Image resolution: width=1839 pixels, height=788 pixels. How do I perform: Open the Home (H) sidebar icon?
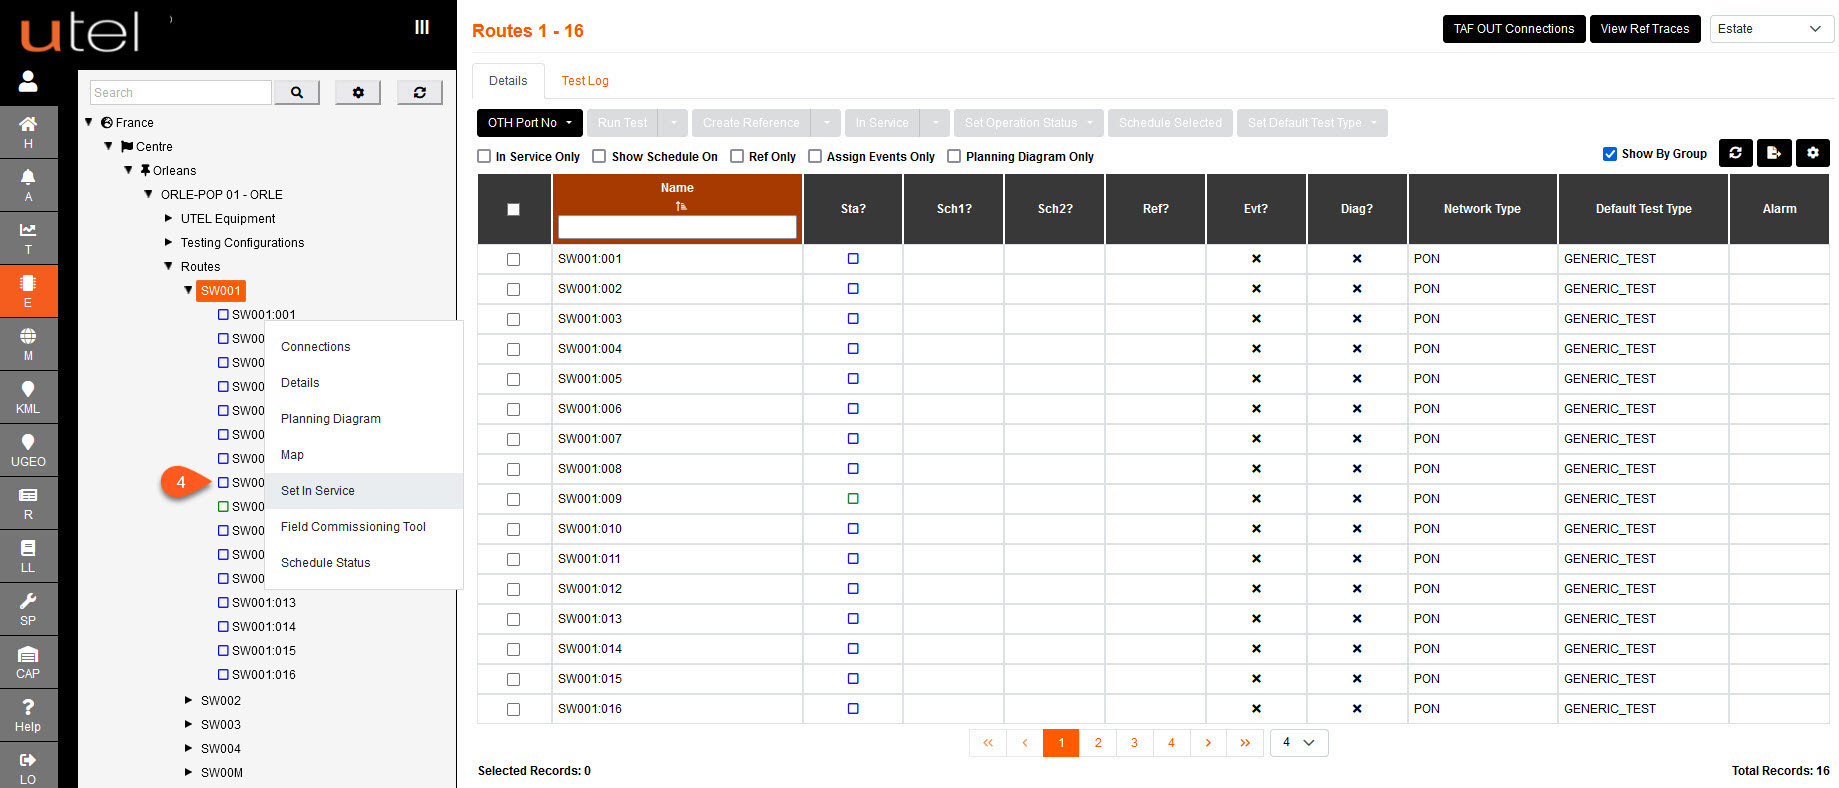click(28, 132)
